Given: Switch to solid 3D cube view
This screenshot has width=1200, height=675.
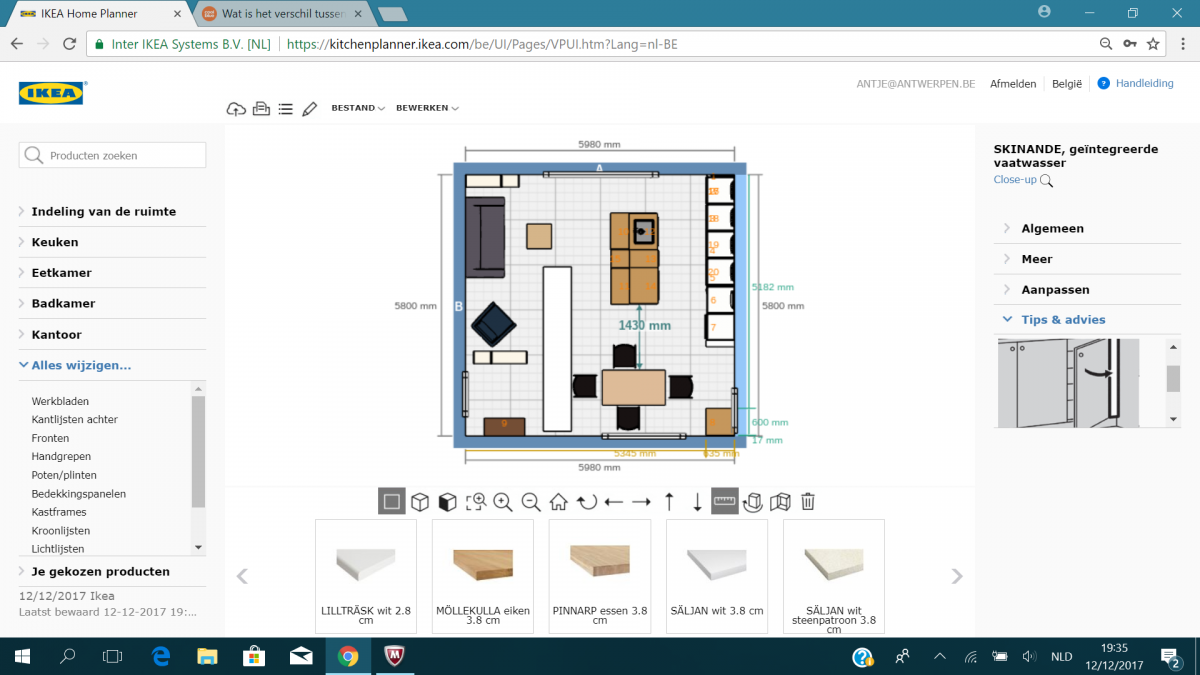Looking at the screenshot, I should coord(448,502).
